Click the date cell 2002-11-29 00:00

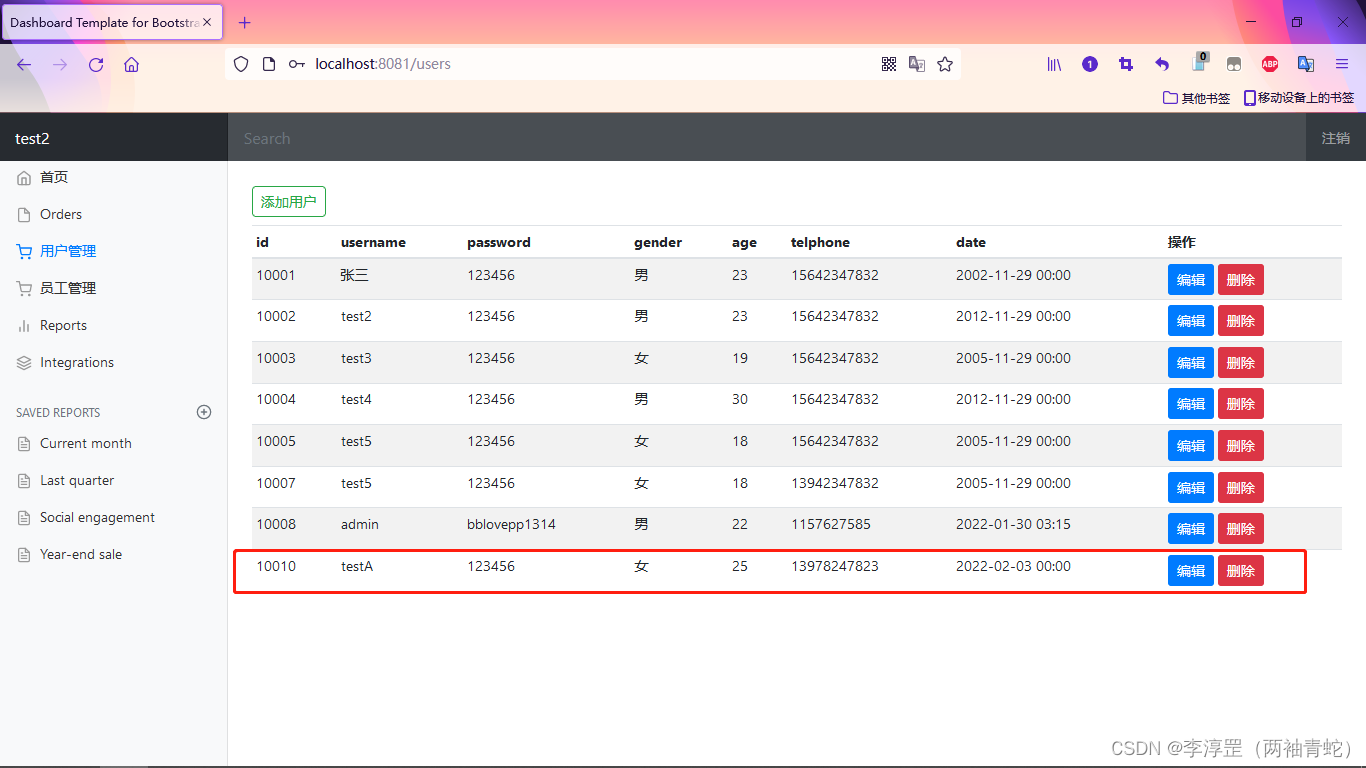pos(1013,275)
